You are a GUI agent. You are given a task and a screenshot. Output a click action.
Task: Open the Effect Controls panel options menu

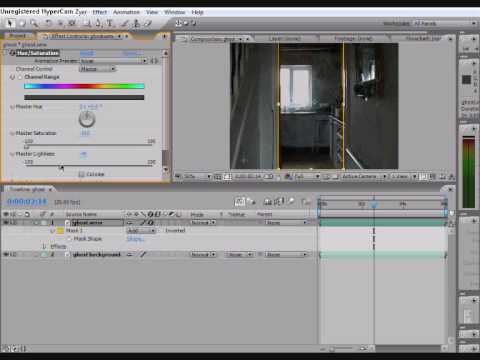pos(164,36)
